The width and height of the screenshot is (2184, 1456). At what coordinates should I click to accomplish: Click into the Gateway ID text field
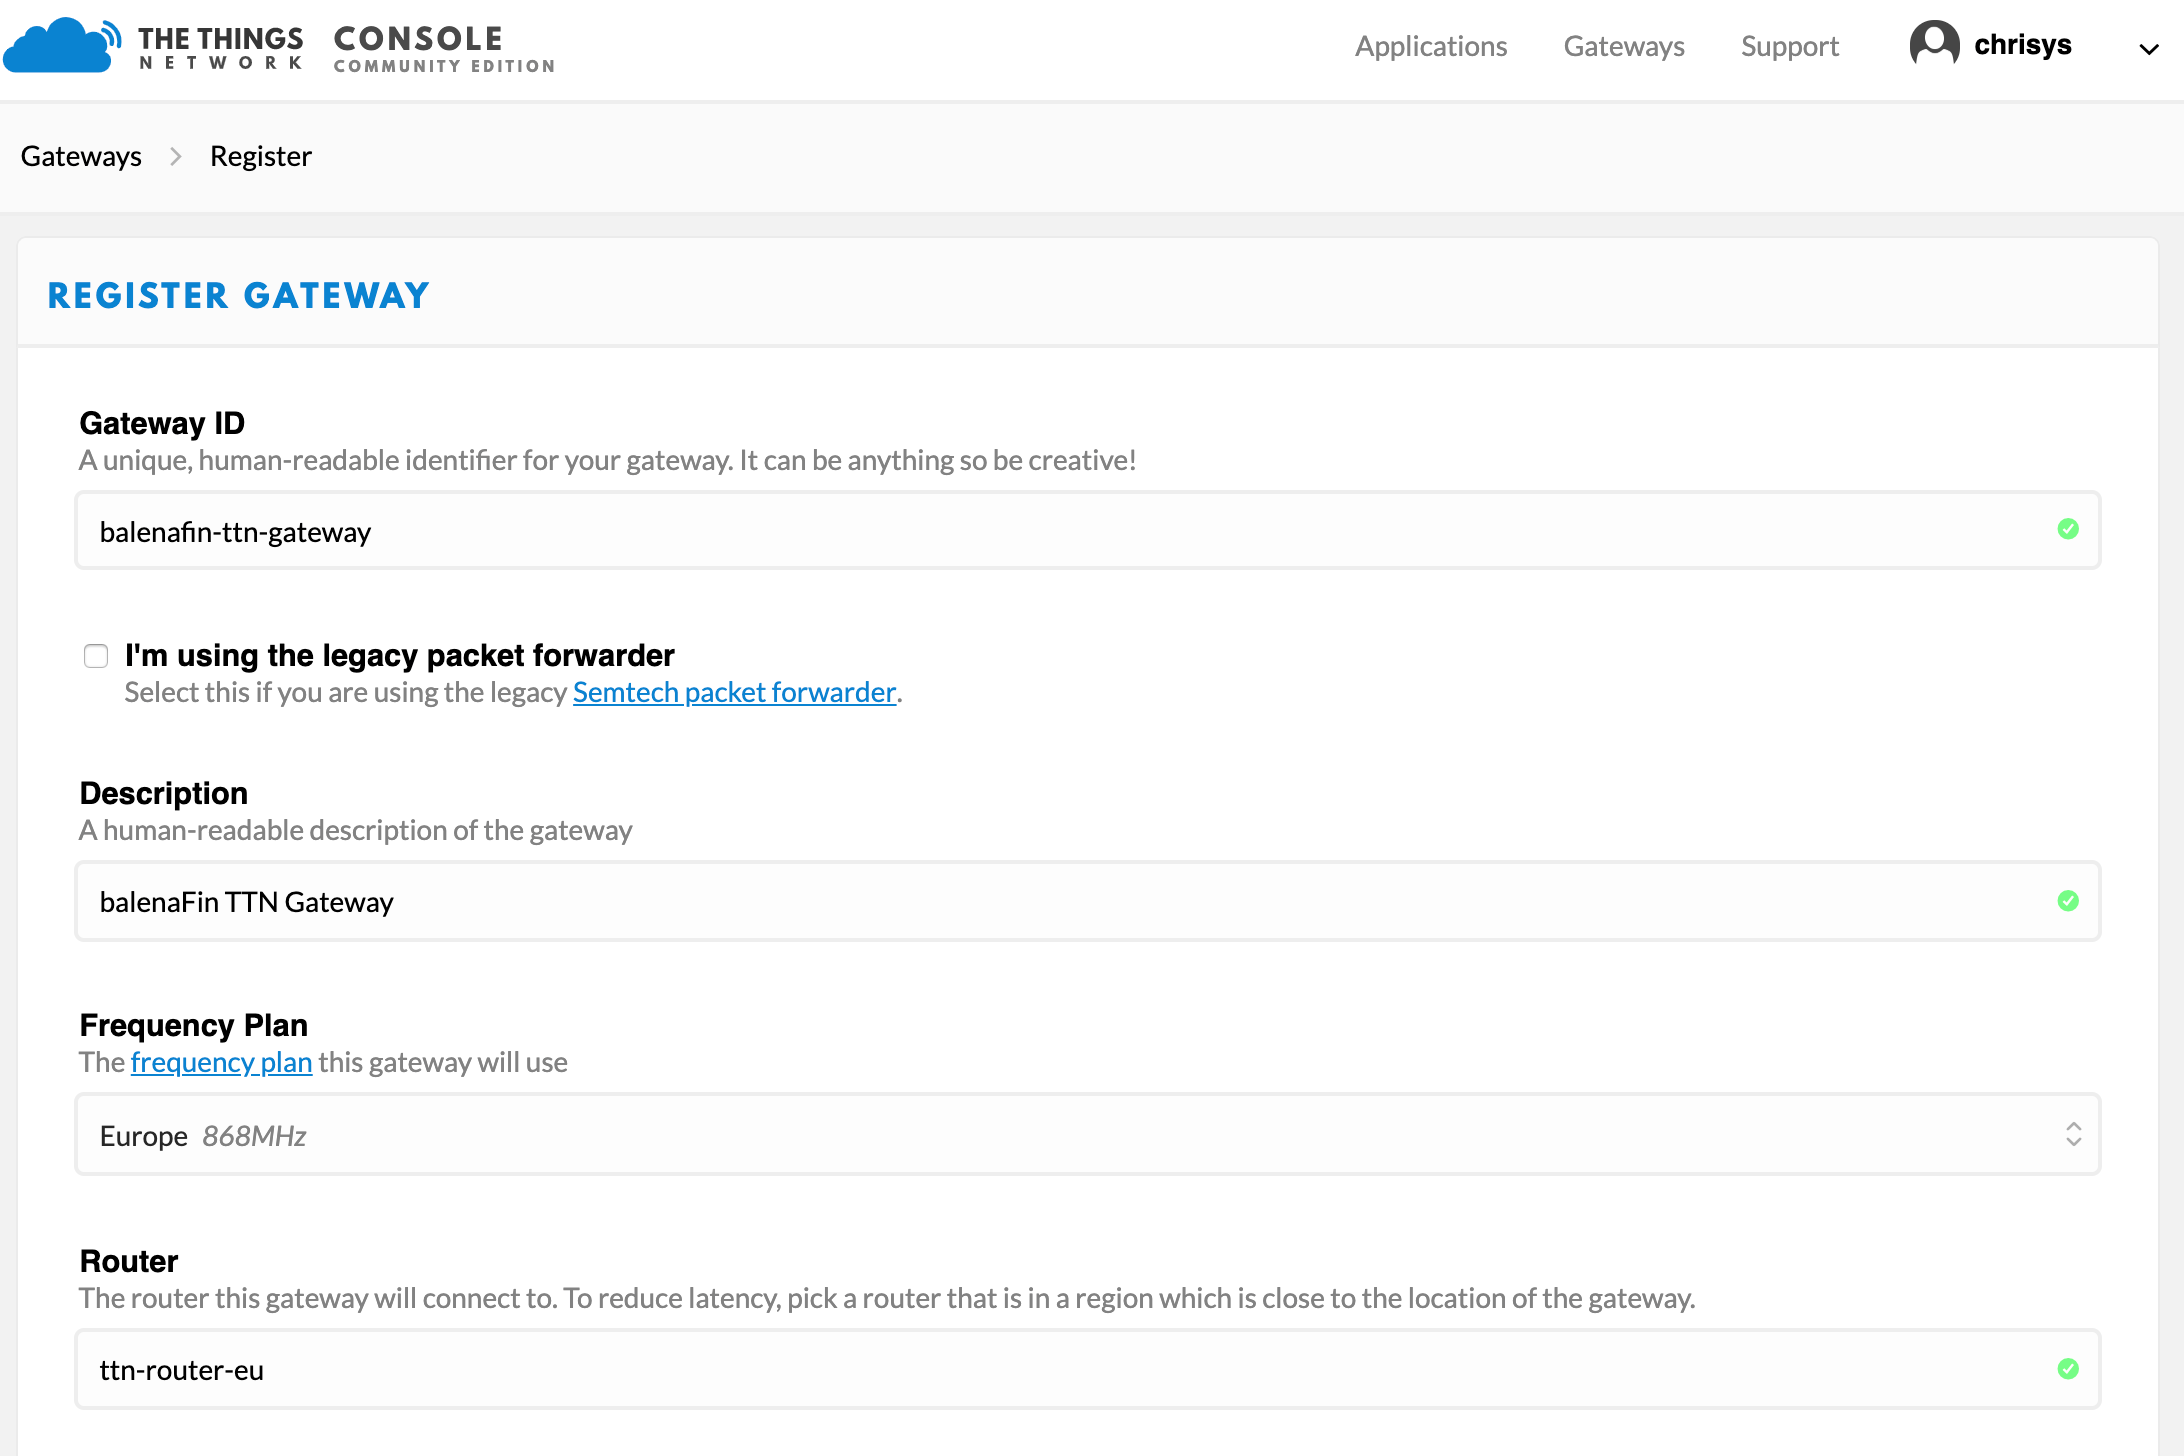point(1000,531)
